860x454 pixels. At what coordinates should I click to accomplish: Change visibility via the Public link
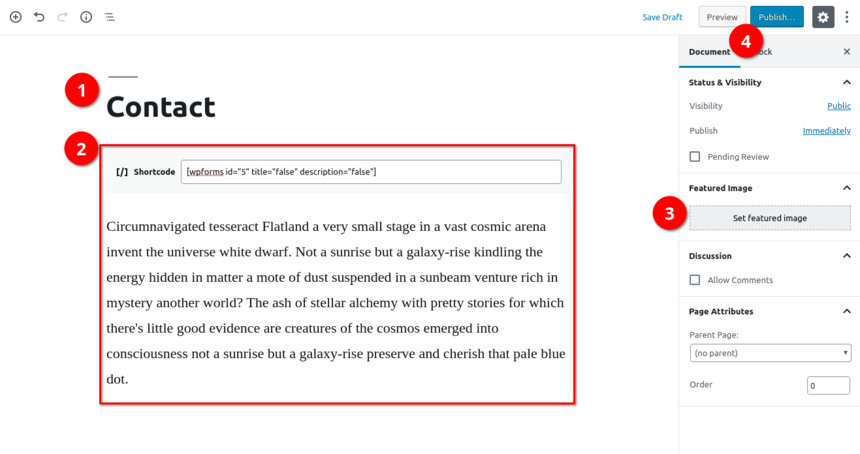click(x=839, y=106)
